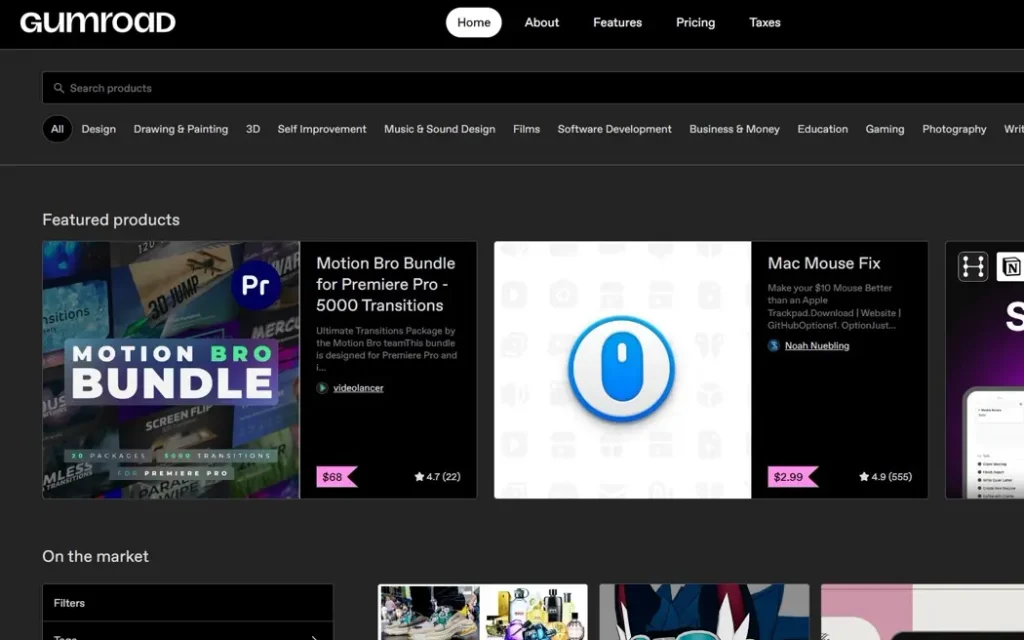
Task: Click the On the market heading
Action: 95,556
